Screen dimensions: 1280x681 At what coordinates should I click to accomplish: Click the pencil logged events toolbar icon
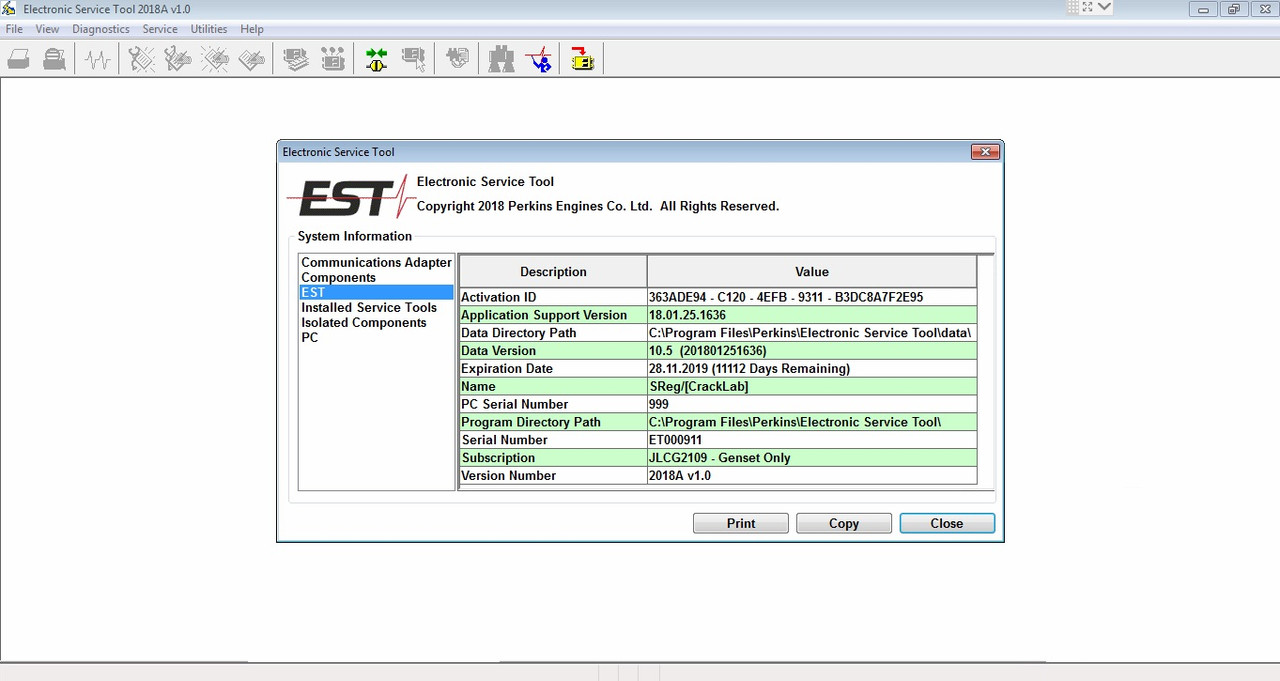[252, 60]
